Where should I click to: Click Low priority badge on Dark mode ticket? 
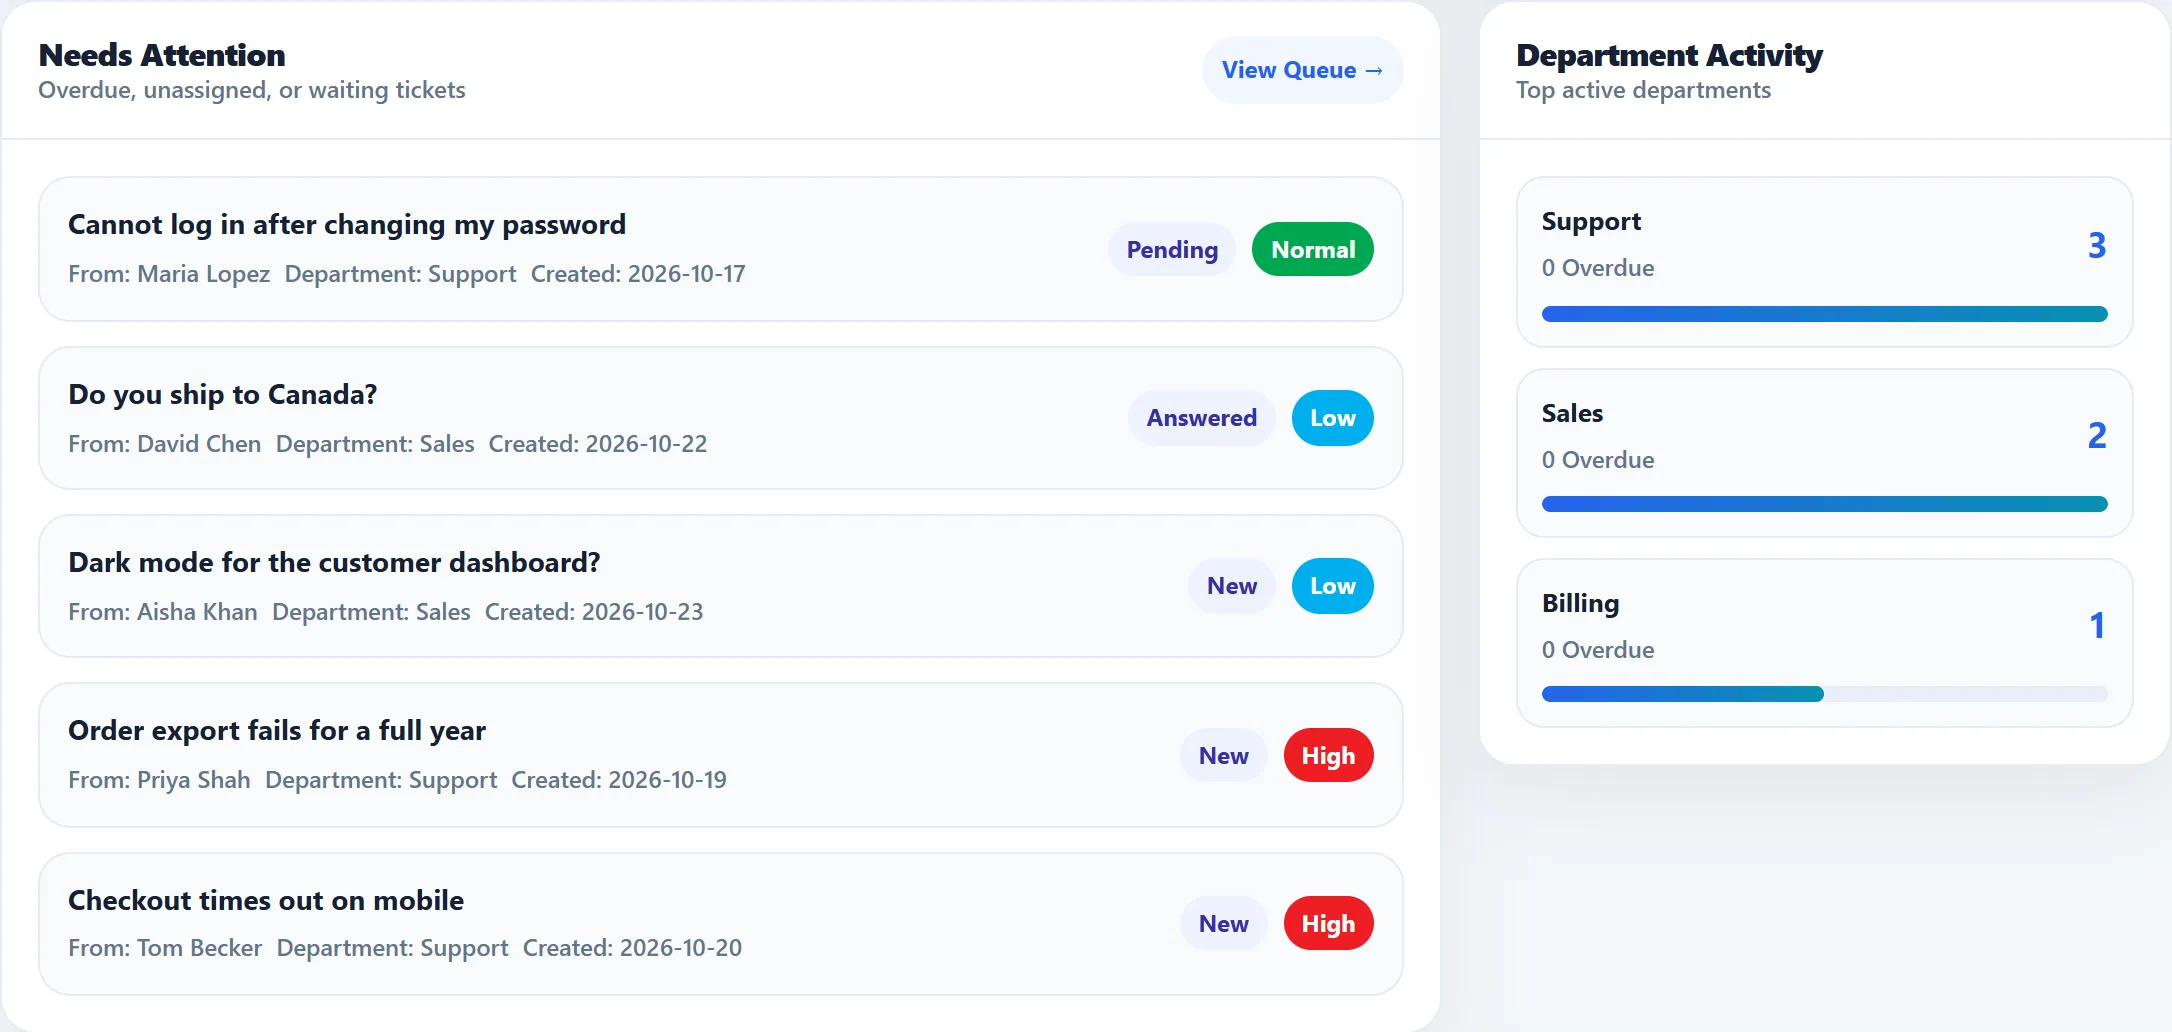pos(1333,586)
